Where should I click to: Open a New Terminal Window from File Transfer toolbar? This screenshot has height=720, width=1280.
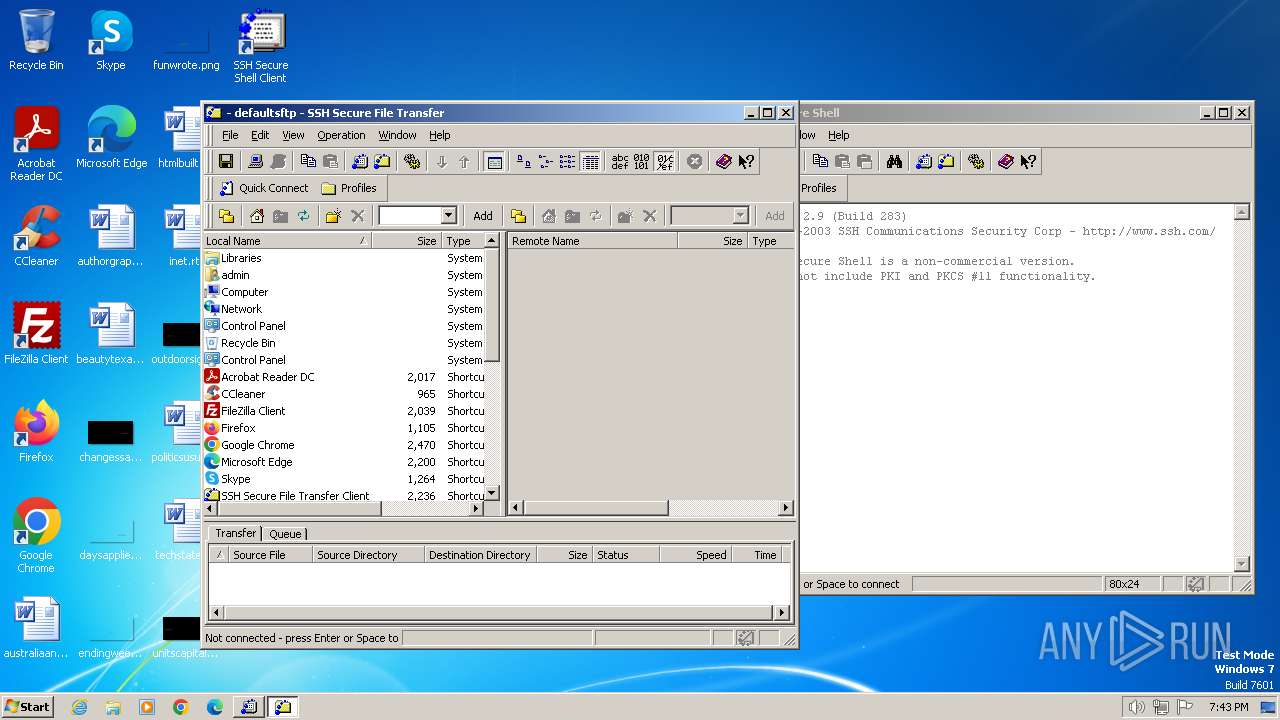coord(360,162)
